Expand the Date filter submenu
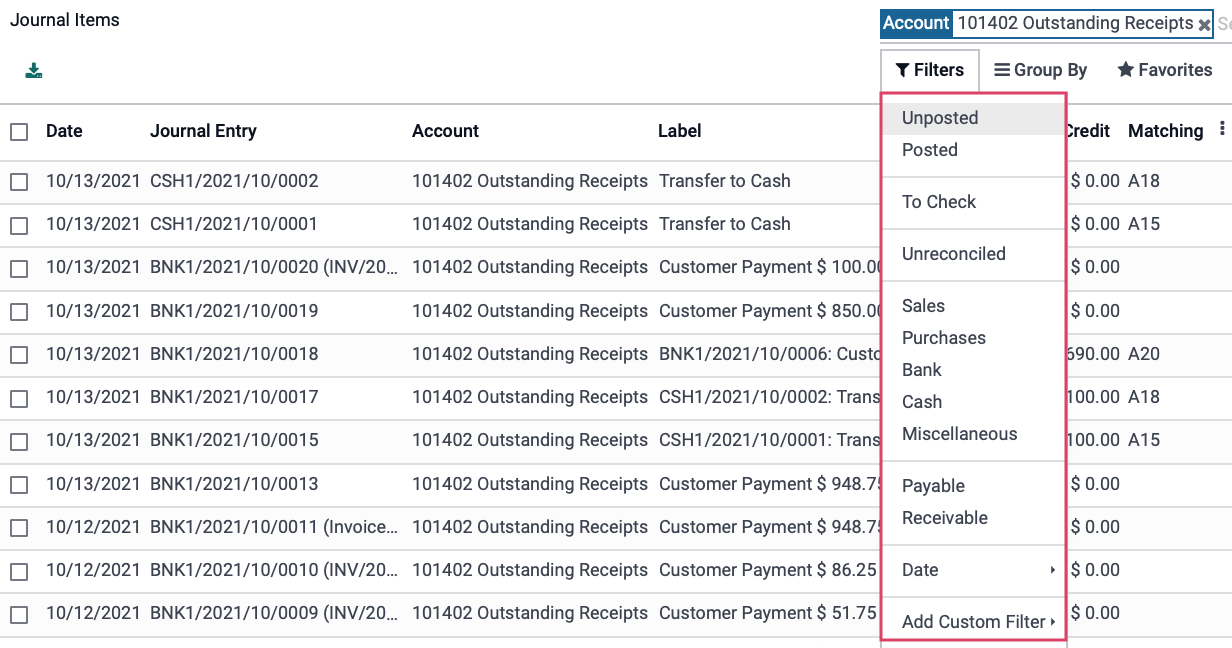 pyautogui.click(x=974, y=570)
